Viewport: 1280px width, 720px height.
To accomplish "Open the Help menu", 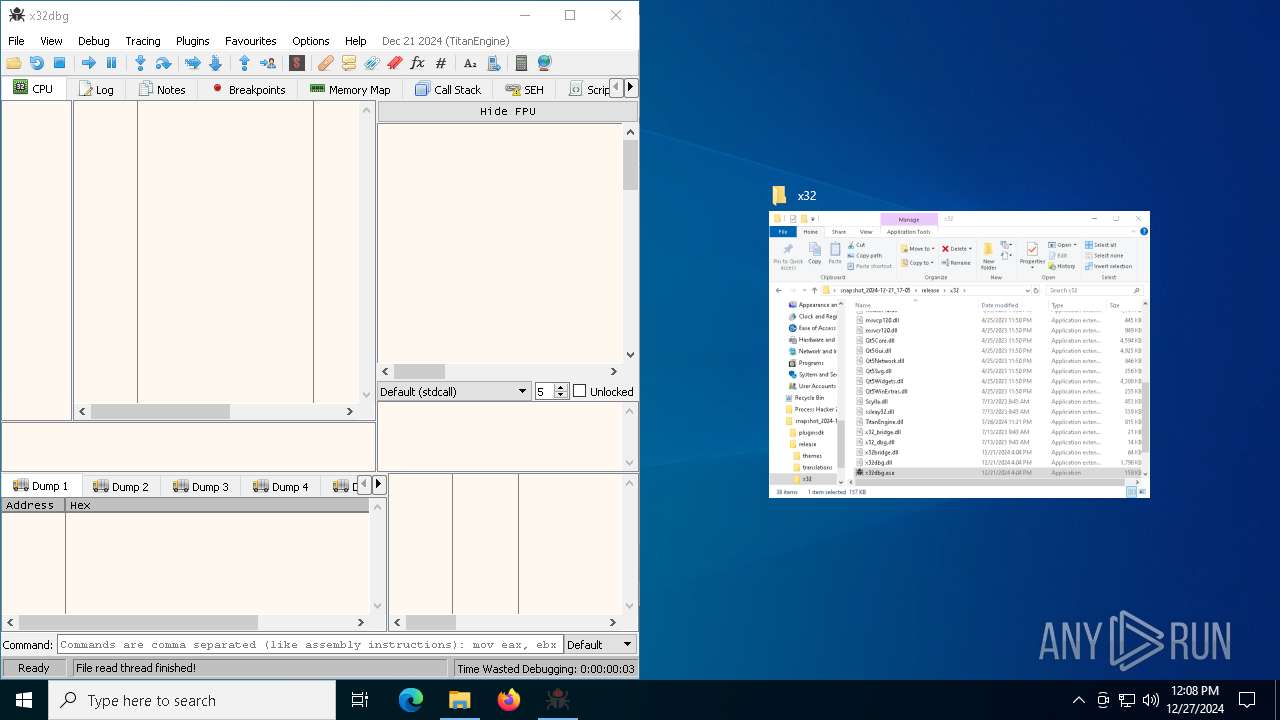I will click(356, 41).
